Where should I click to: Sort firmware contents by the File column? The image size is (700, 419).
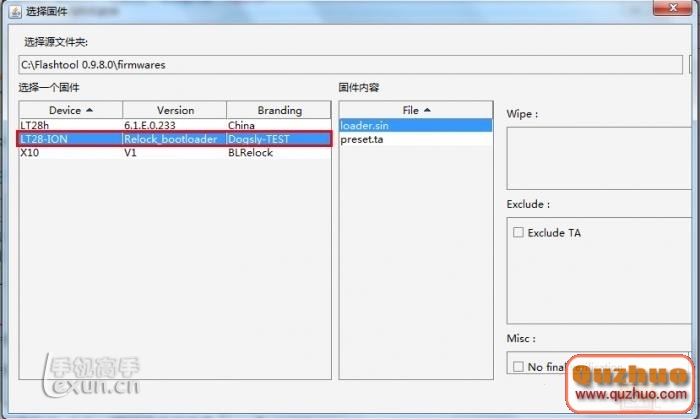coord(416,110)
